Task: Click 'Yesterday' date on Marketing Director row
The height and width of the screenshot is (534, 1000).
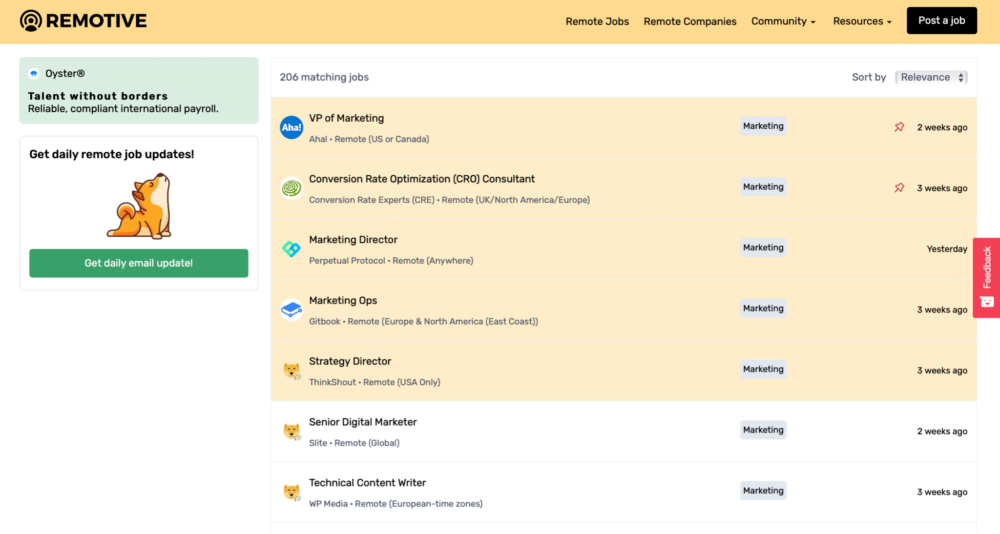Action: (x=946, y=249)
